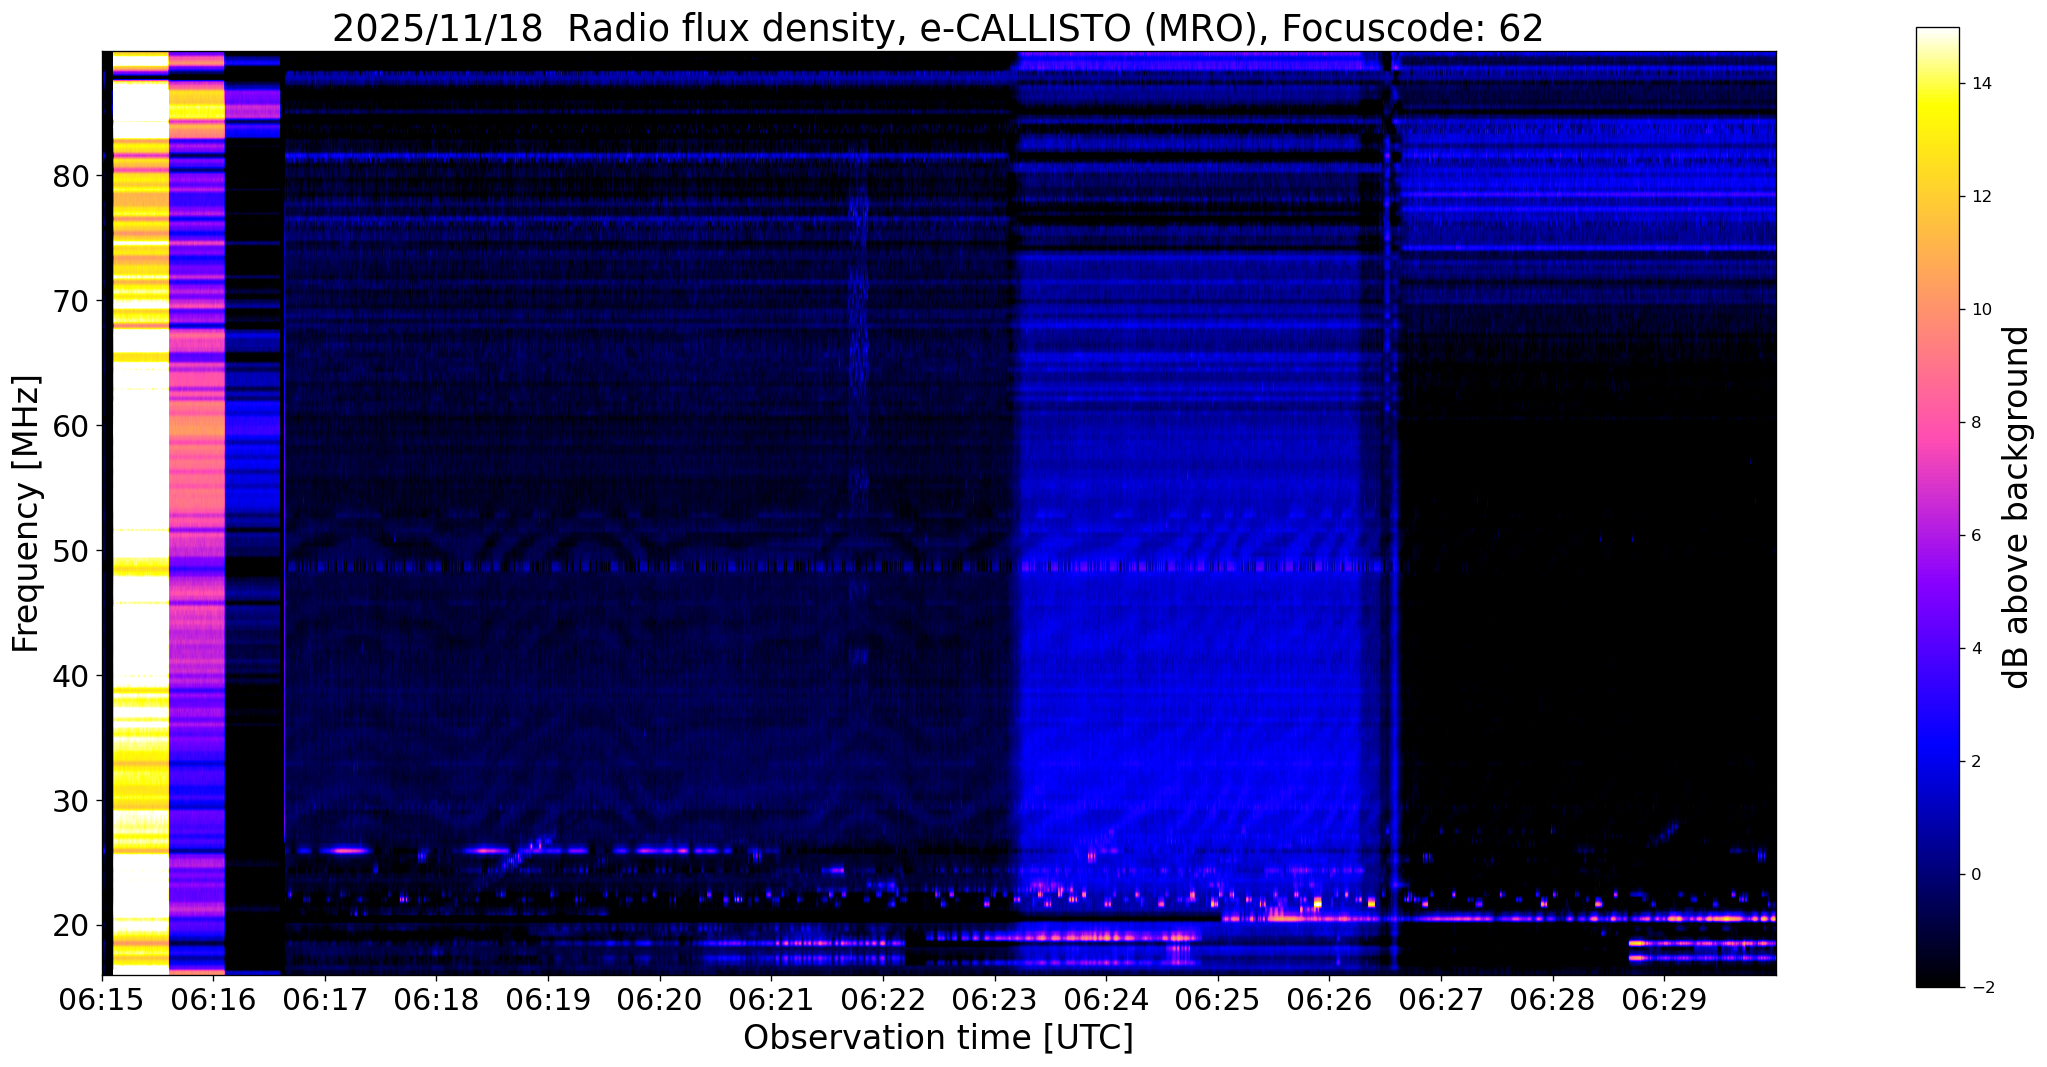Click the colorbar tick label 8
Image resolution: width=2047 pixels, height=1067 pixels.
(1974, 423)
